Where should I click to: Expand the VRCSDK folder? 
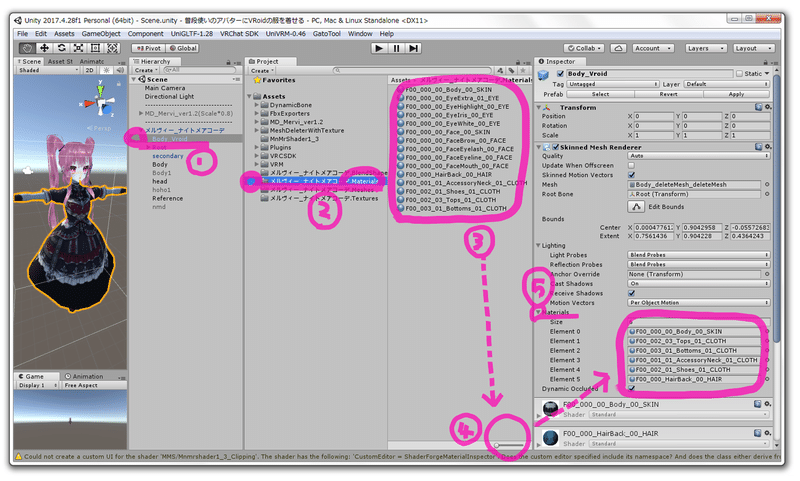[257, 156]
